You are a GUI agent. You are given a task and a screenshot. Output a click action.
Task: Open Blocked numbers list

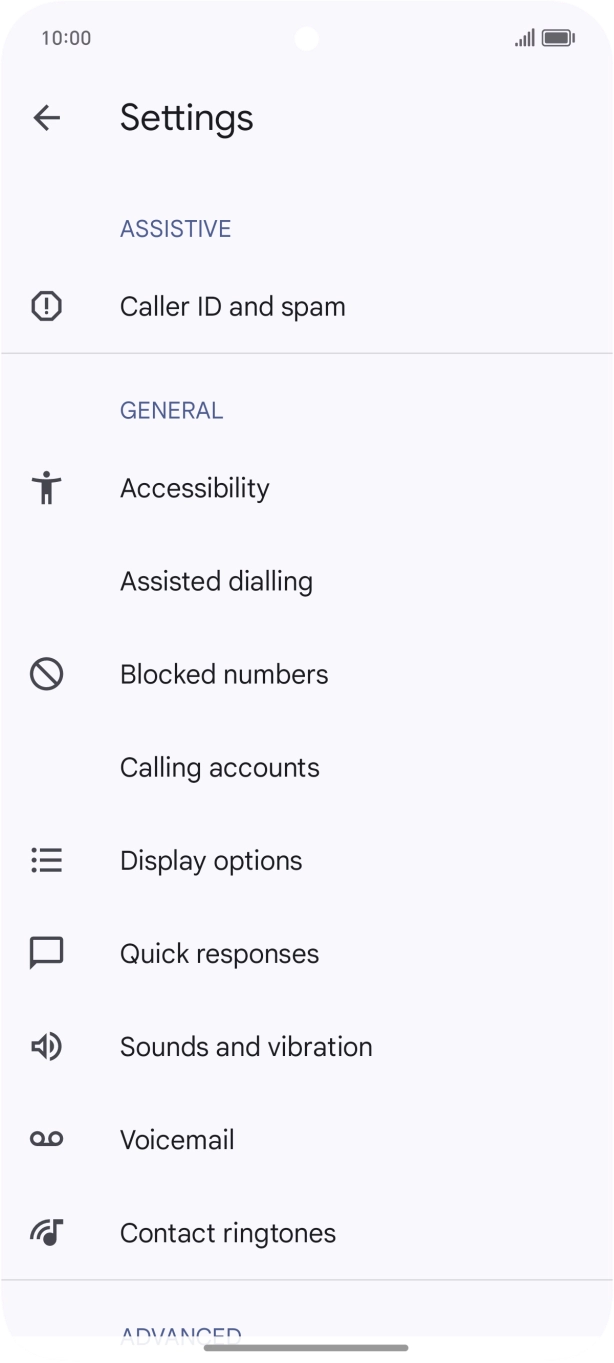coord(224,674)
